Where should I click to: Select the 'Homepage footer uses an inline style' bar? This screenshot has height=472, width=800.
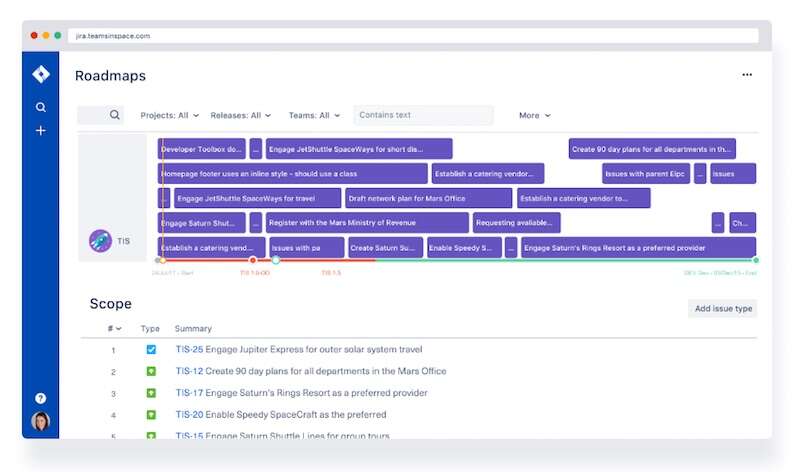(293, 173)
